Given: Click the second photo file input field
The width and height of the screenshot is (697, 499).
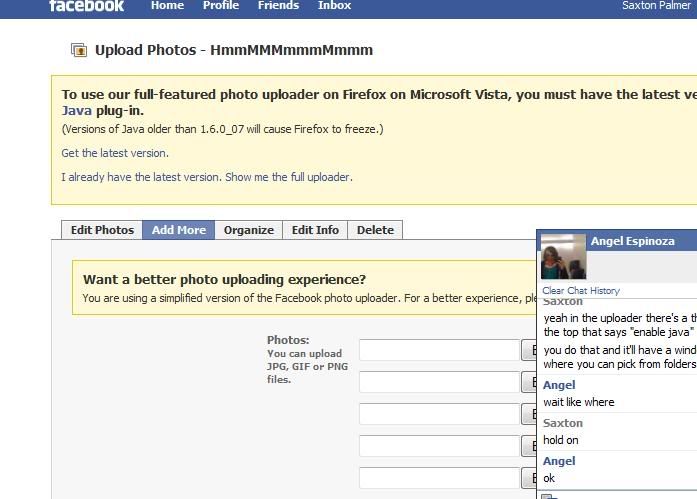Looking at the screenshot, I should [439, 382].
